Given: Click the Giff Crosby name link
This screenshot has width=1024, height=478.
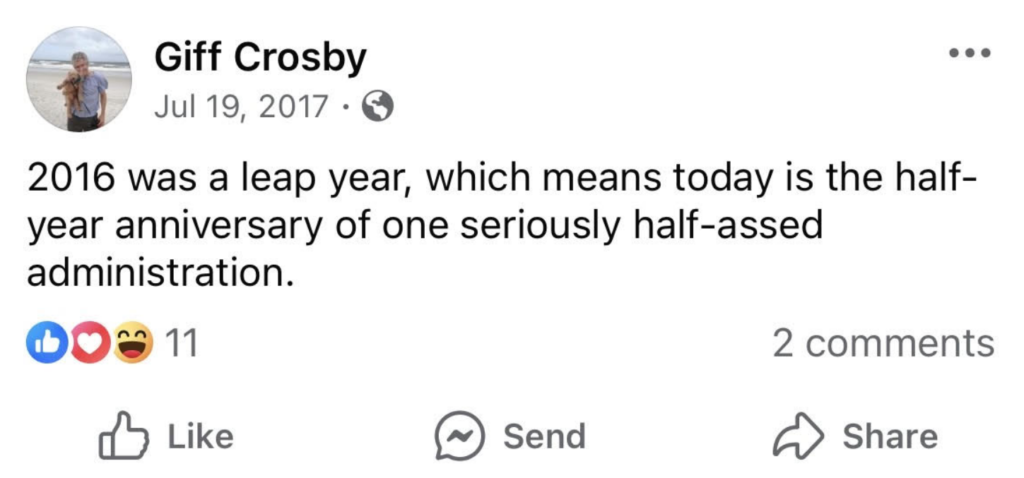Looking at the screenshot, I should coord(260,59).
